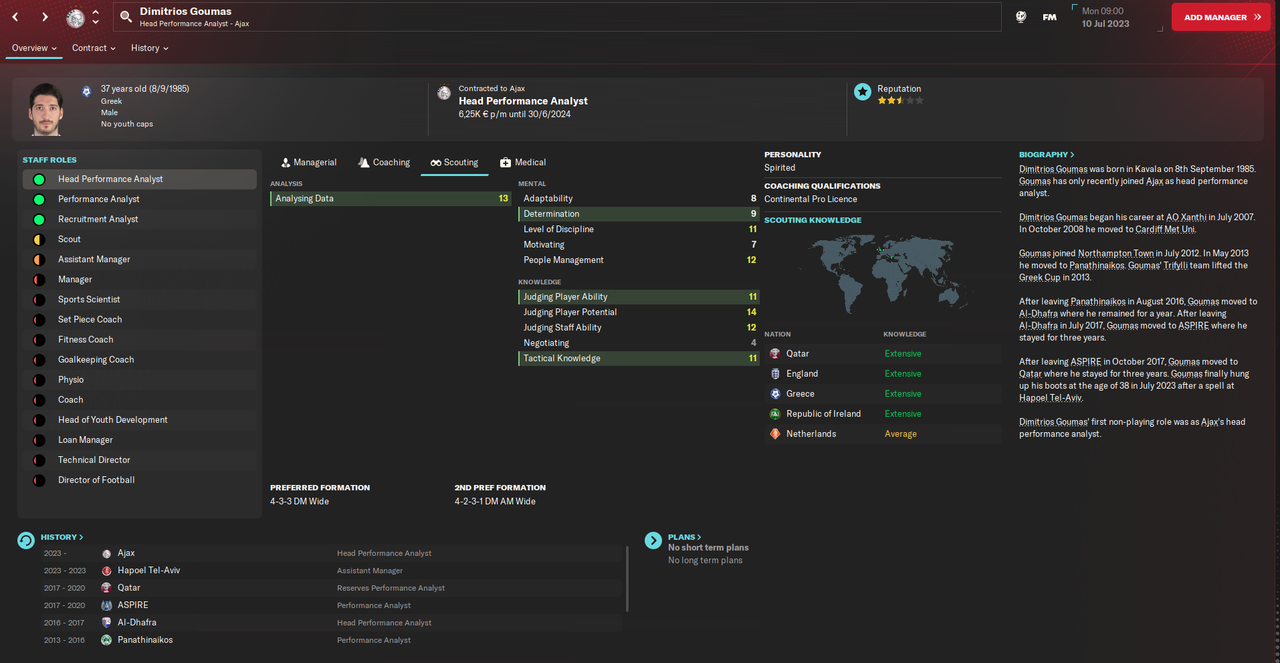Click the green Head Performance Analyst suitability indicator
This screenshot has height=663, width=1280.
tap(39, 180)
